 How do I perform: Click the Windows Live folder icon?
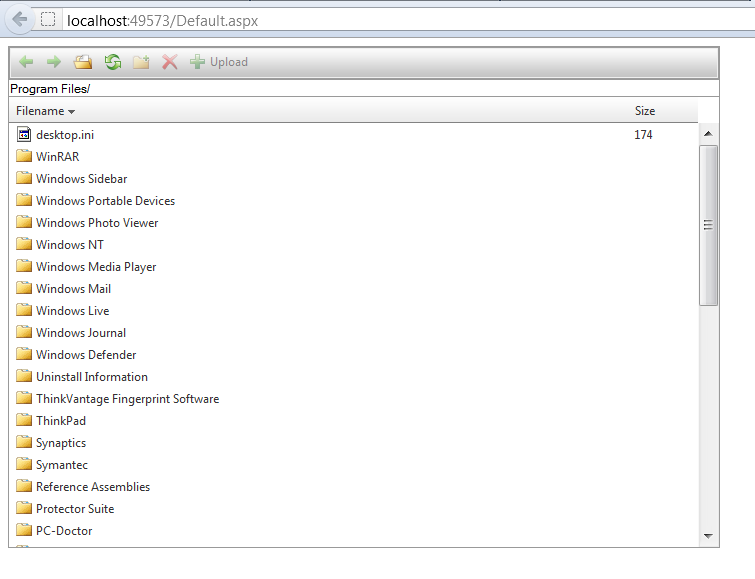pyautogui.click(x=24, y=310)
